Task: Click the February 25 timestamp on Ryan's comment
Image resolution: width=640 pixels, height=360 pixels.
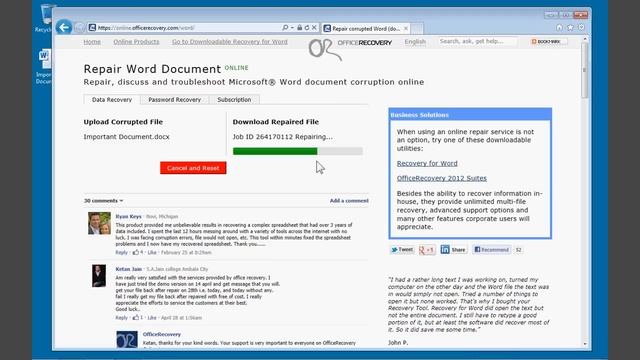Action: pyautogui.click(x=186, y=252)
